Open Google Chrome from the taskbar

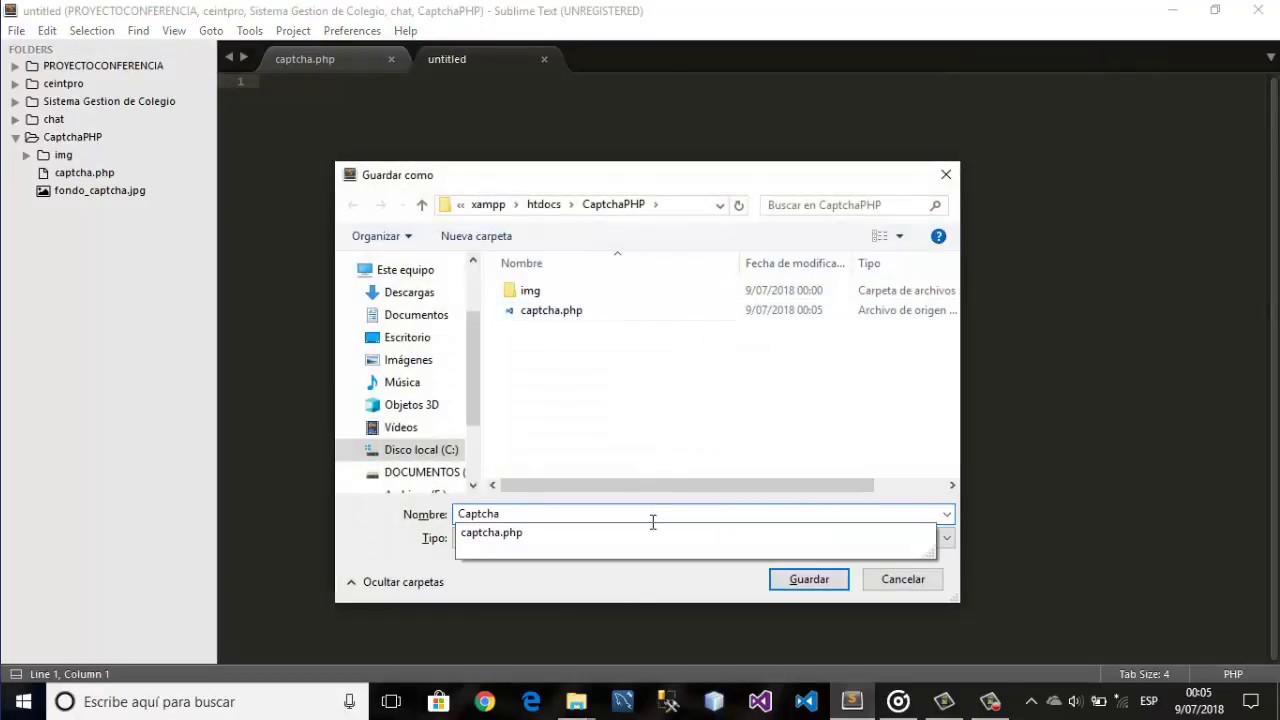485,702
